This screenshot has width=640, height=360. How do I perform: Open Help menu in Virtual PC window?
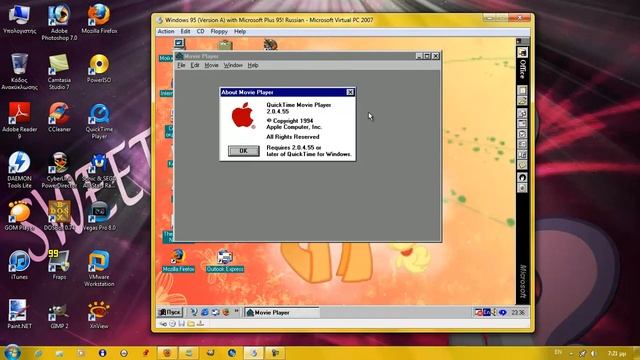[x=240, y=31]
